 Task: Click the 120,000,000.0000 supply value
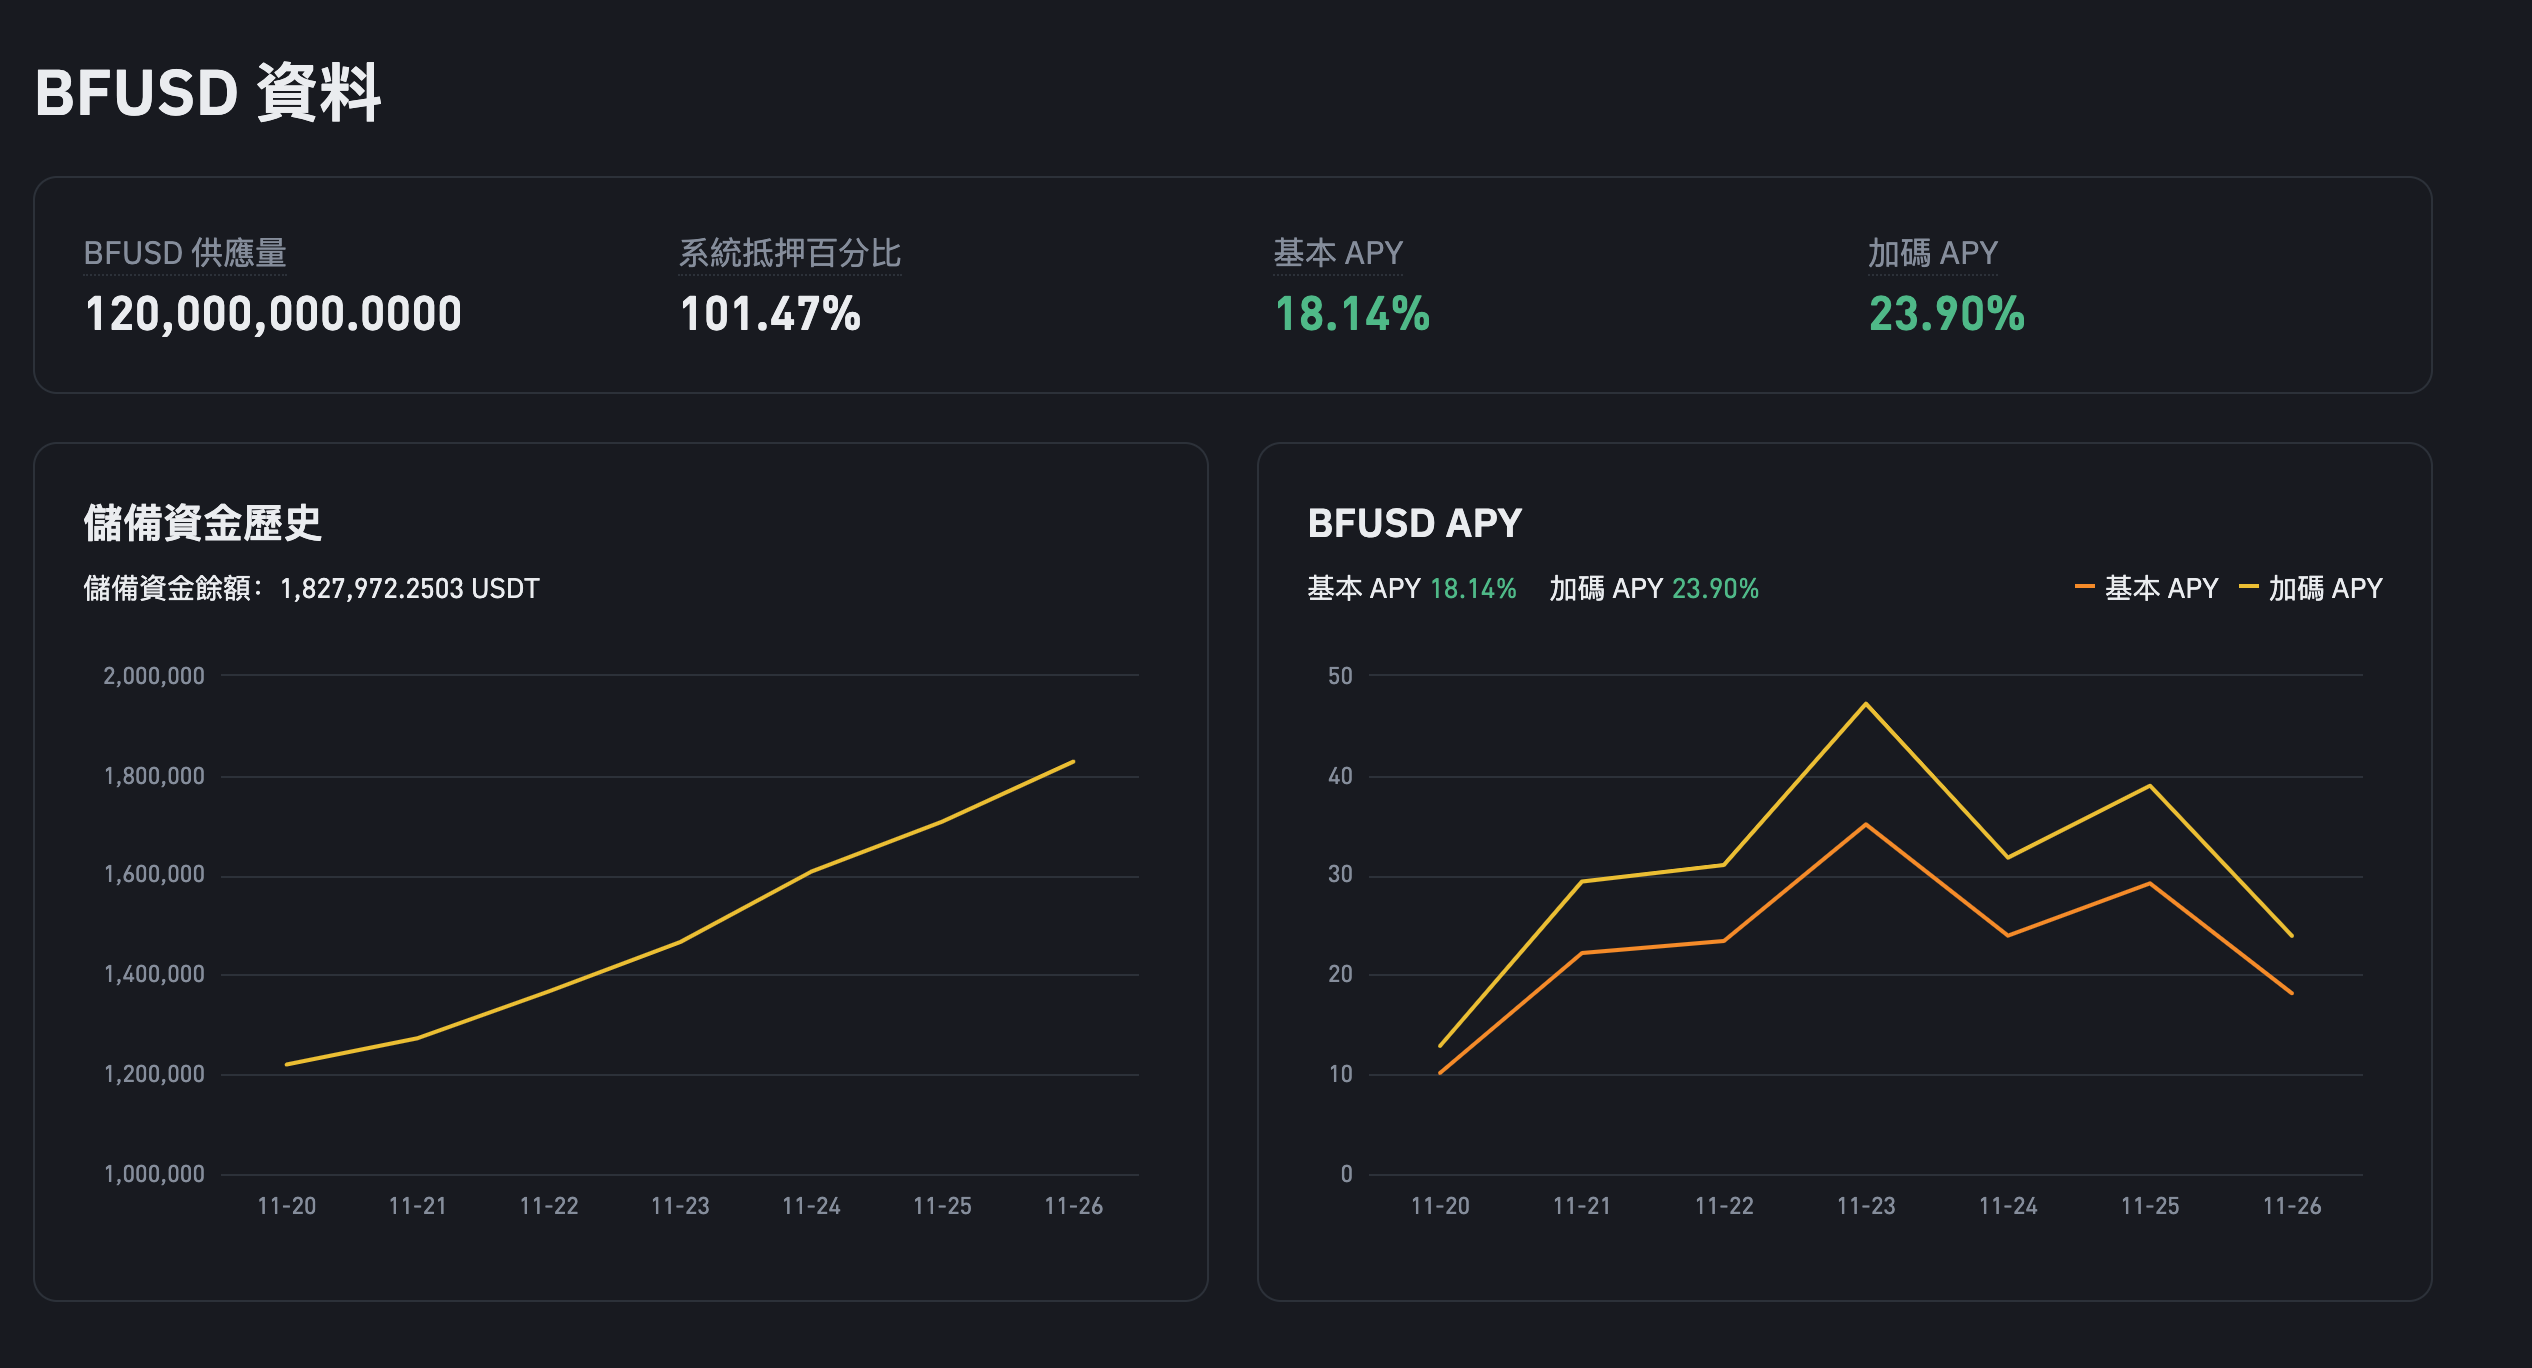point(273,314)
